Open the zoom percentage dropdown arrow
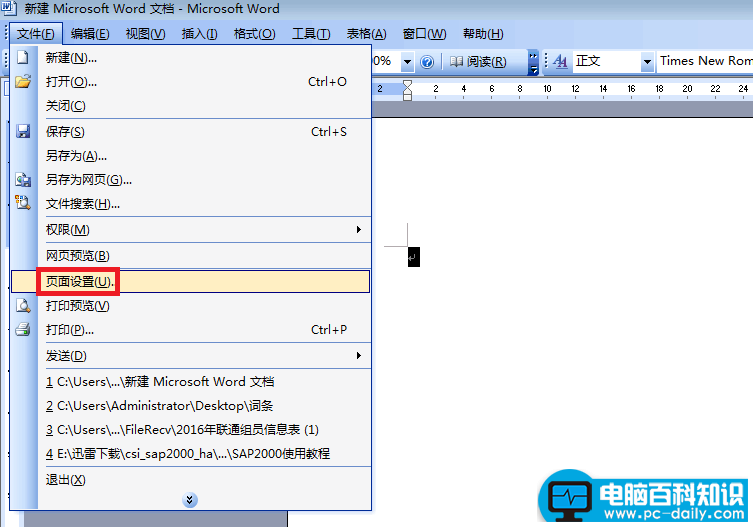 coord(407,61)
